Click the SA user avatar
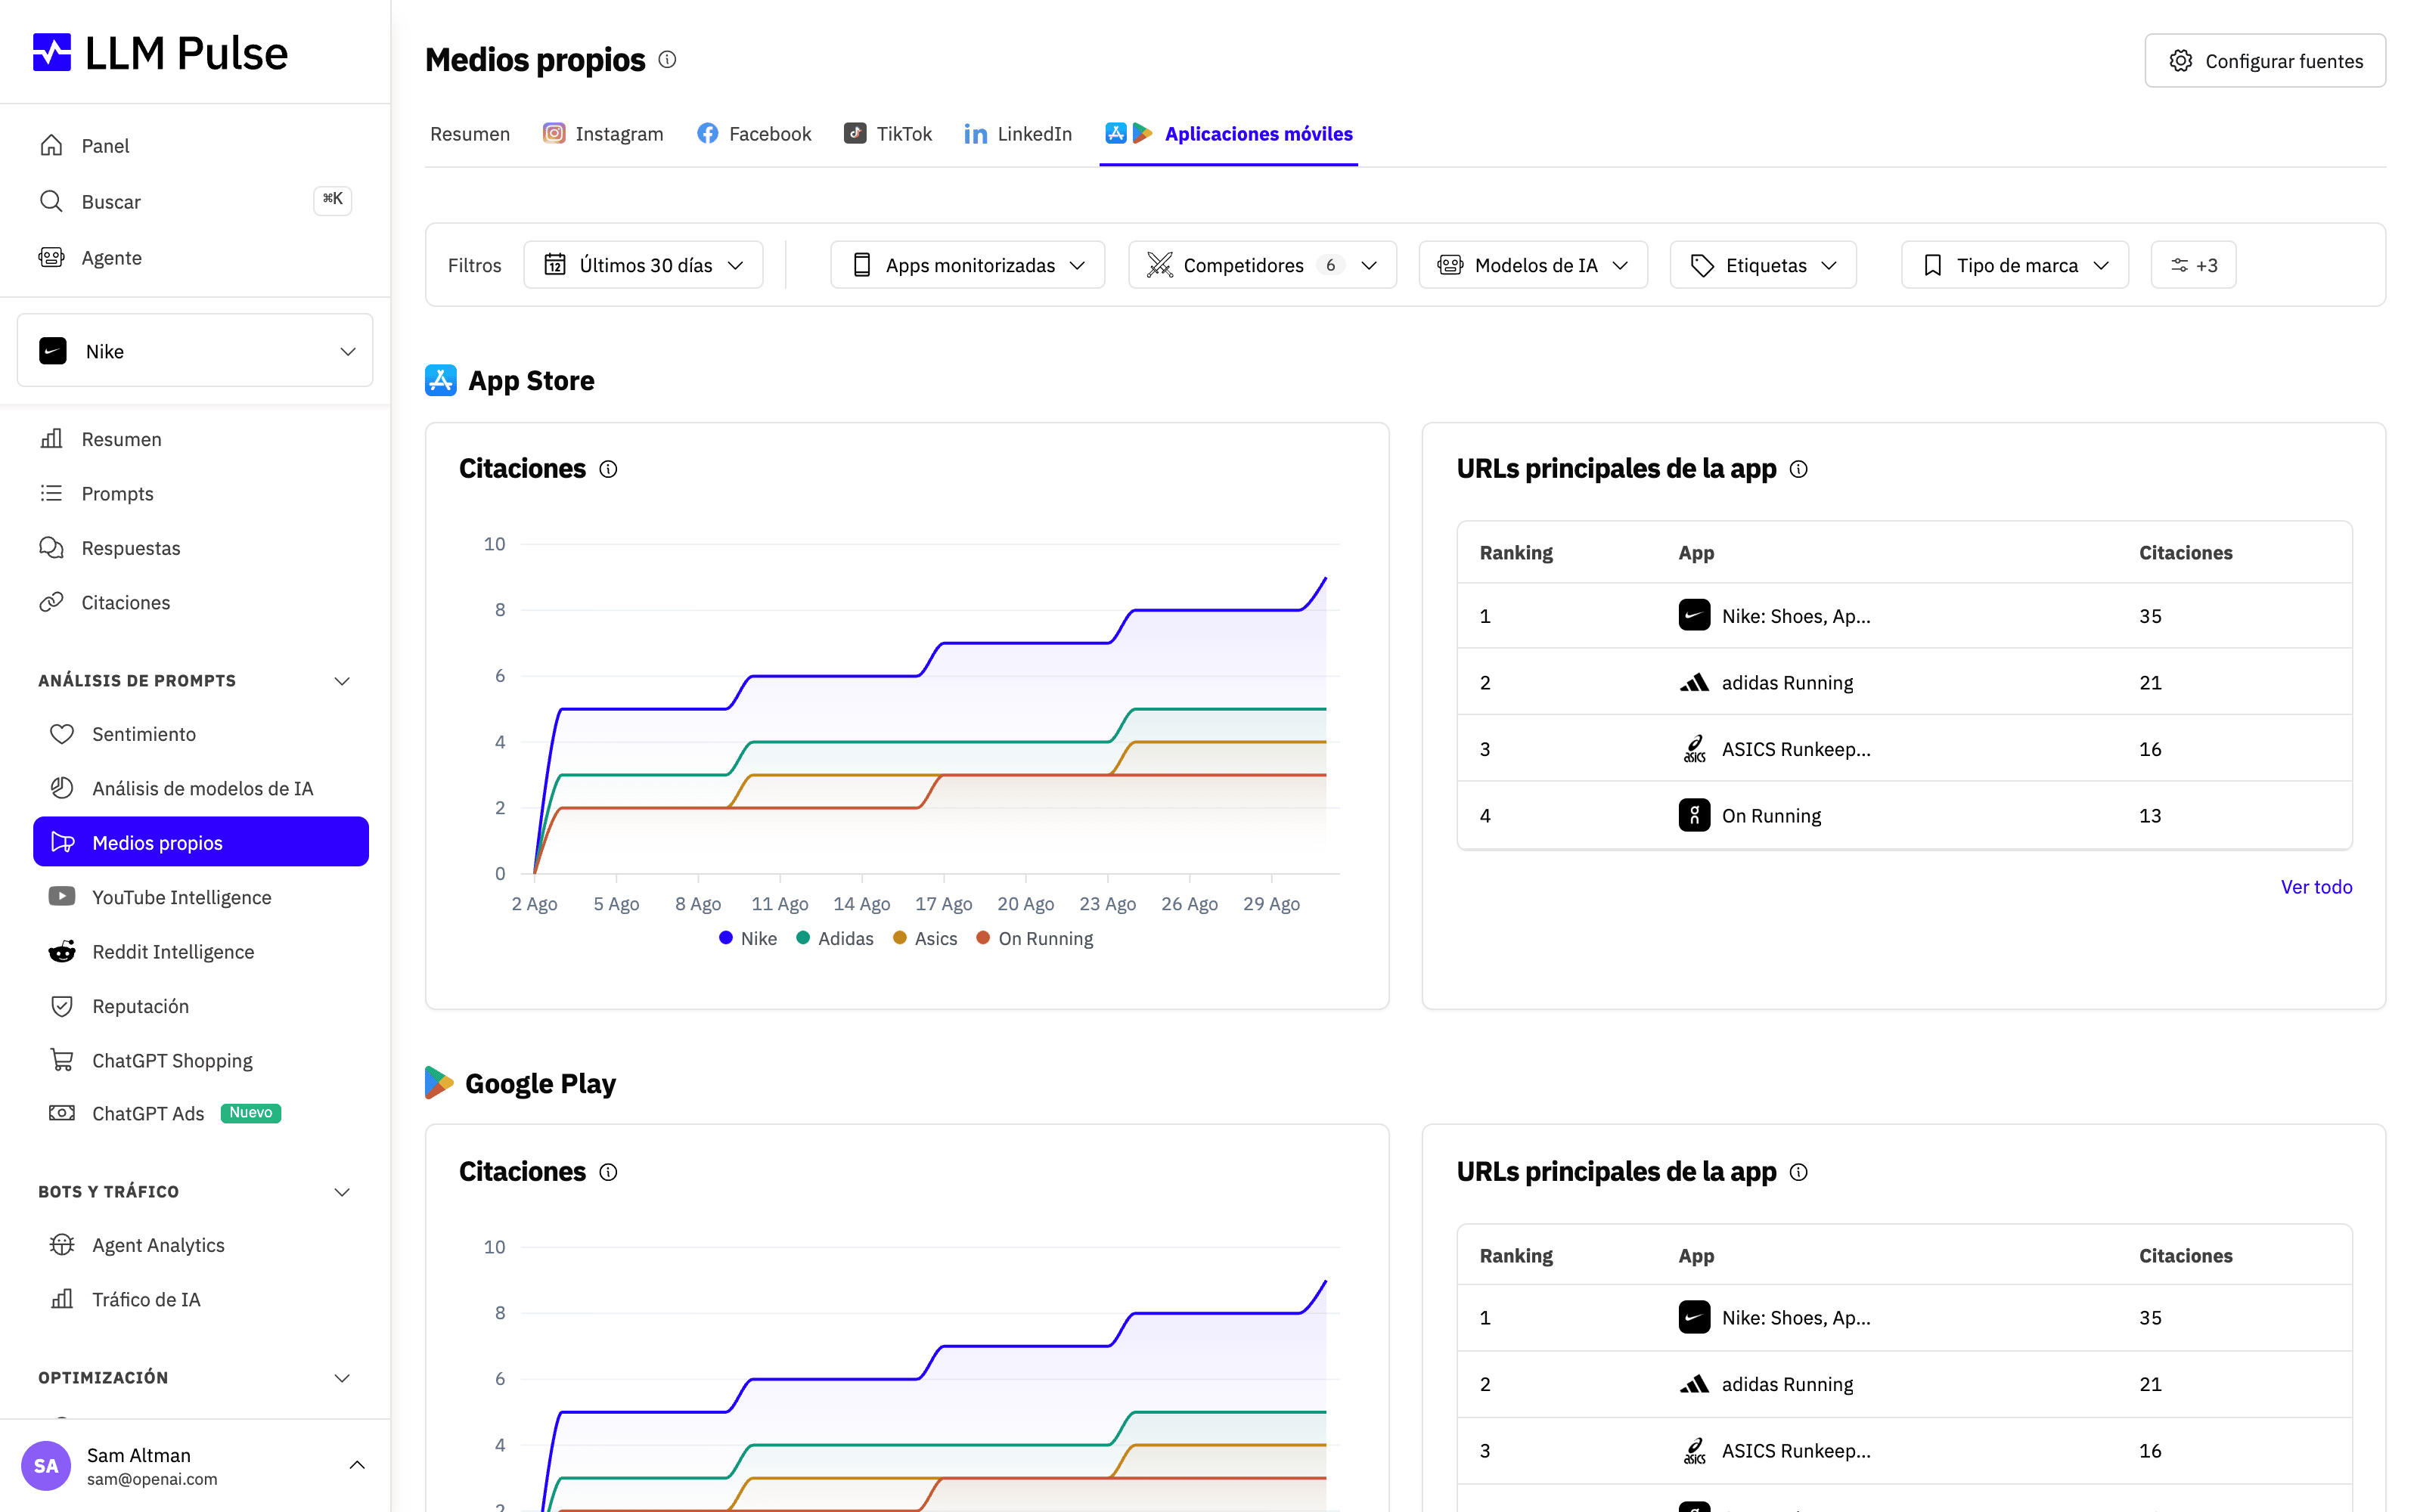The height and width of the screenshot is (1512, 2420). click(46, 1465)
